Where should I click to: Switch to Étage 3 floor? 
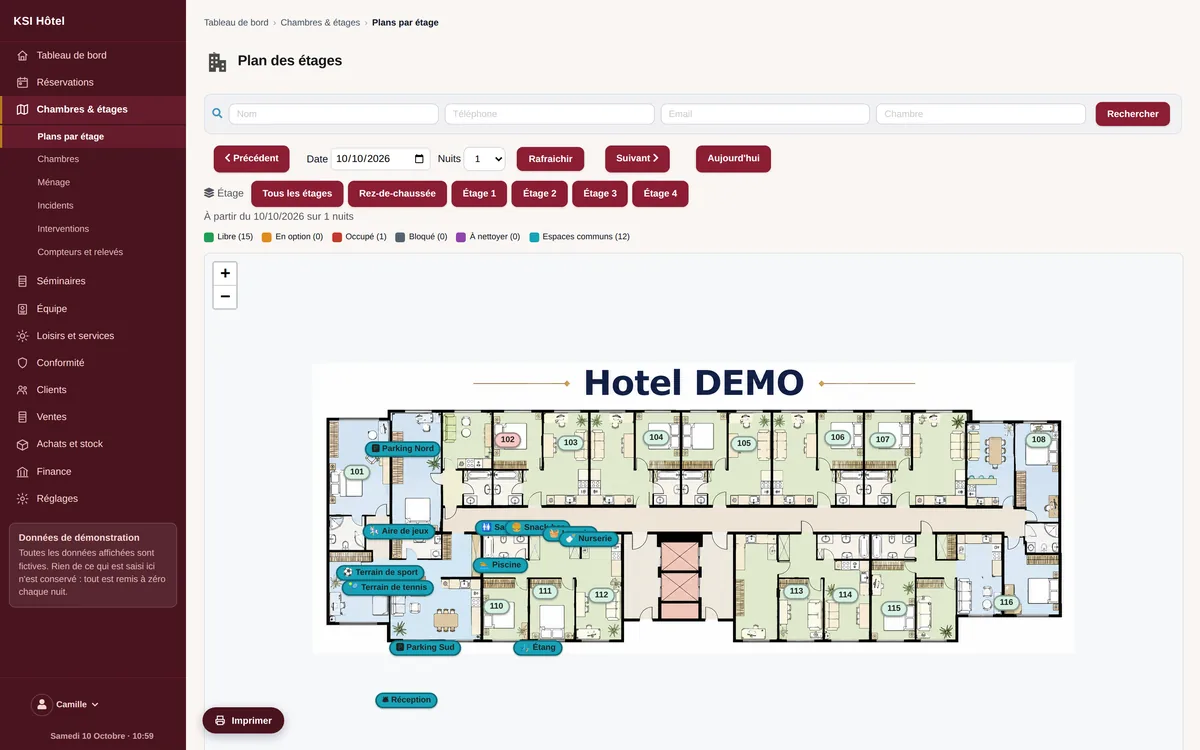[600, 194]
